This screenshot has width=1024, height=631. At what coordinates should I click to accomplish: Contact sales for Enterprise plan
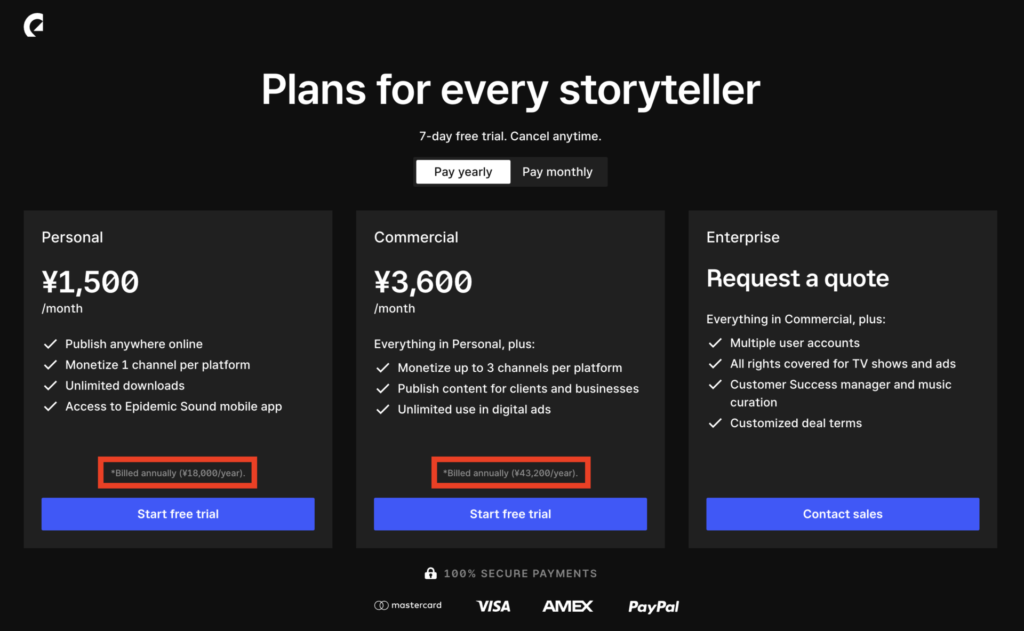[842, 514]
